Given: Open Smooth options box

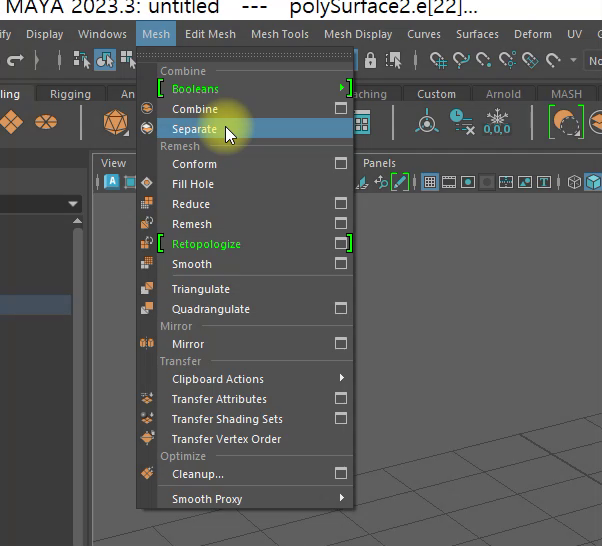Looking at the screenshot, I should click(341, 263).
